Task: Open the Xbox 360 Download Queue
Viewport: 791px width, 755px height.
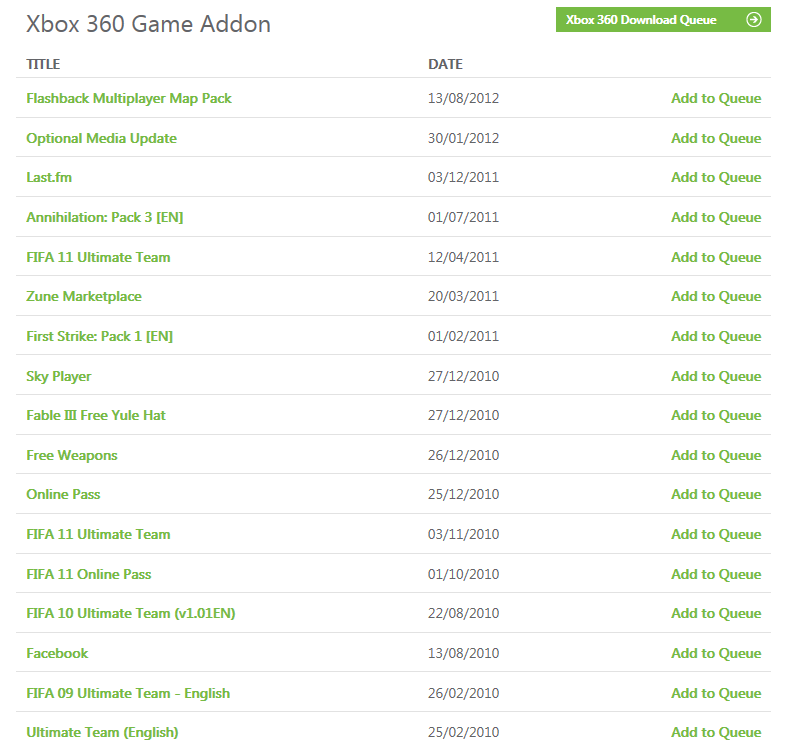Action: [642, 20]
